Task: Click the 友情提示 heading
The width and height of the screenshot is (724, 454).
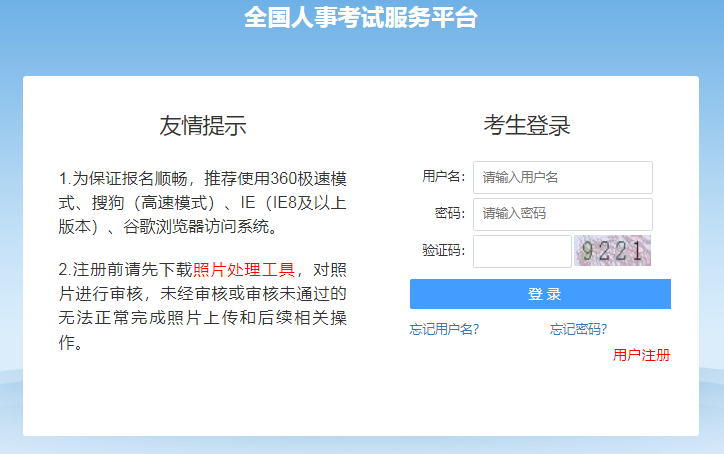Action: tap(203, 126)
